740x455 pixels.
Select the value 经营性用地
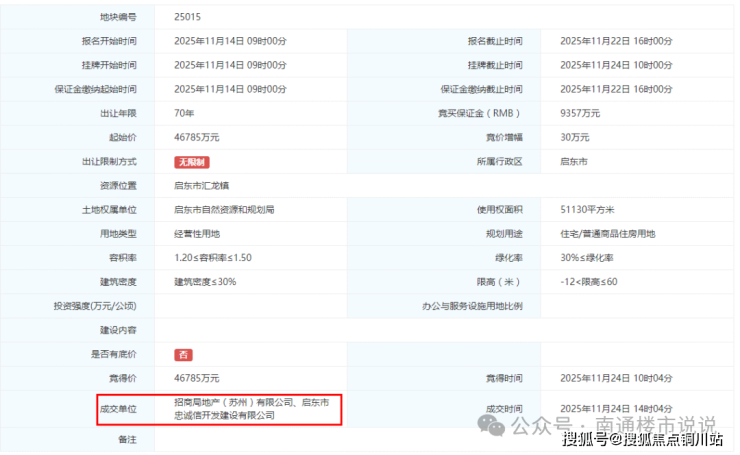point(197,234)
